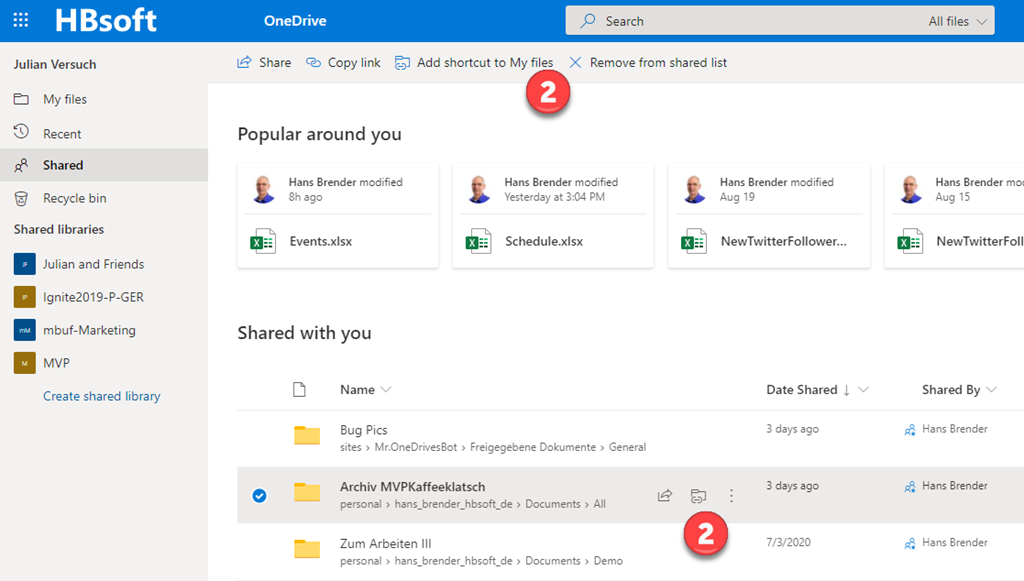This screenshot has height=581, width=1024.
Task: Uncheck the Archiv MVPKaffeeklatsch selection checkbox
Action: point(259,495)
